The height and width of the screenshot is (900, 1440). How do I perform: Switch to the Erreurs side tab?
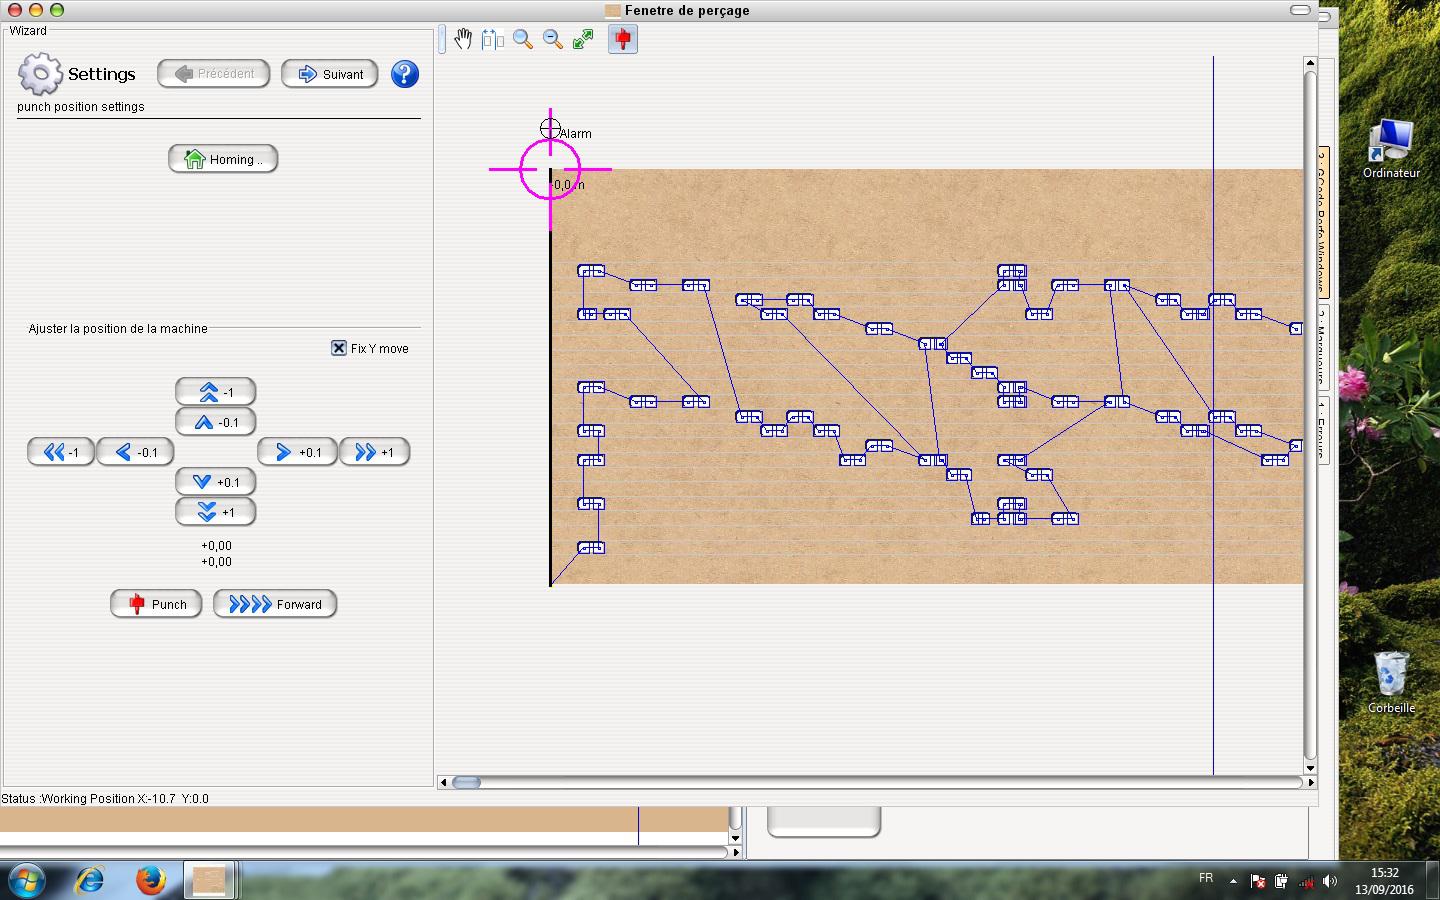click(x=1323, y=427)
